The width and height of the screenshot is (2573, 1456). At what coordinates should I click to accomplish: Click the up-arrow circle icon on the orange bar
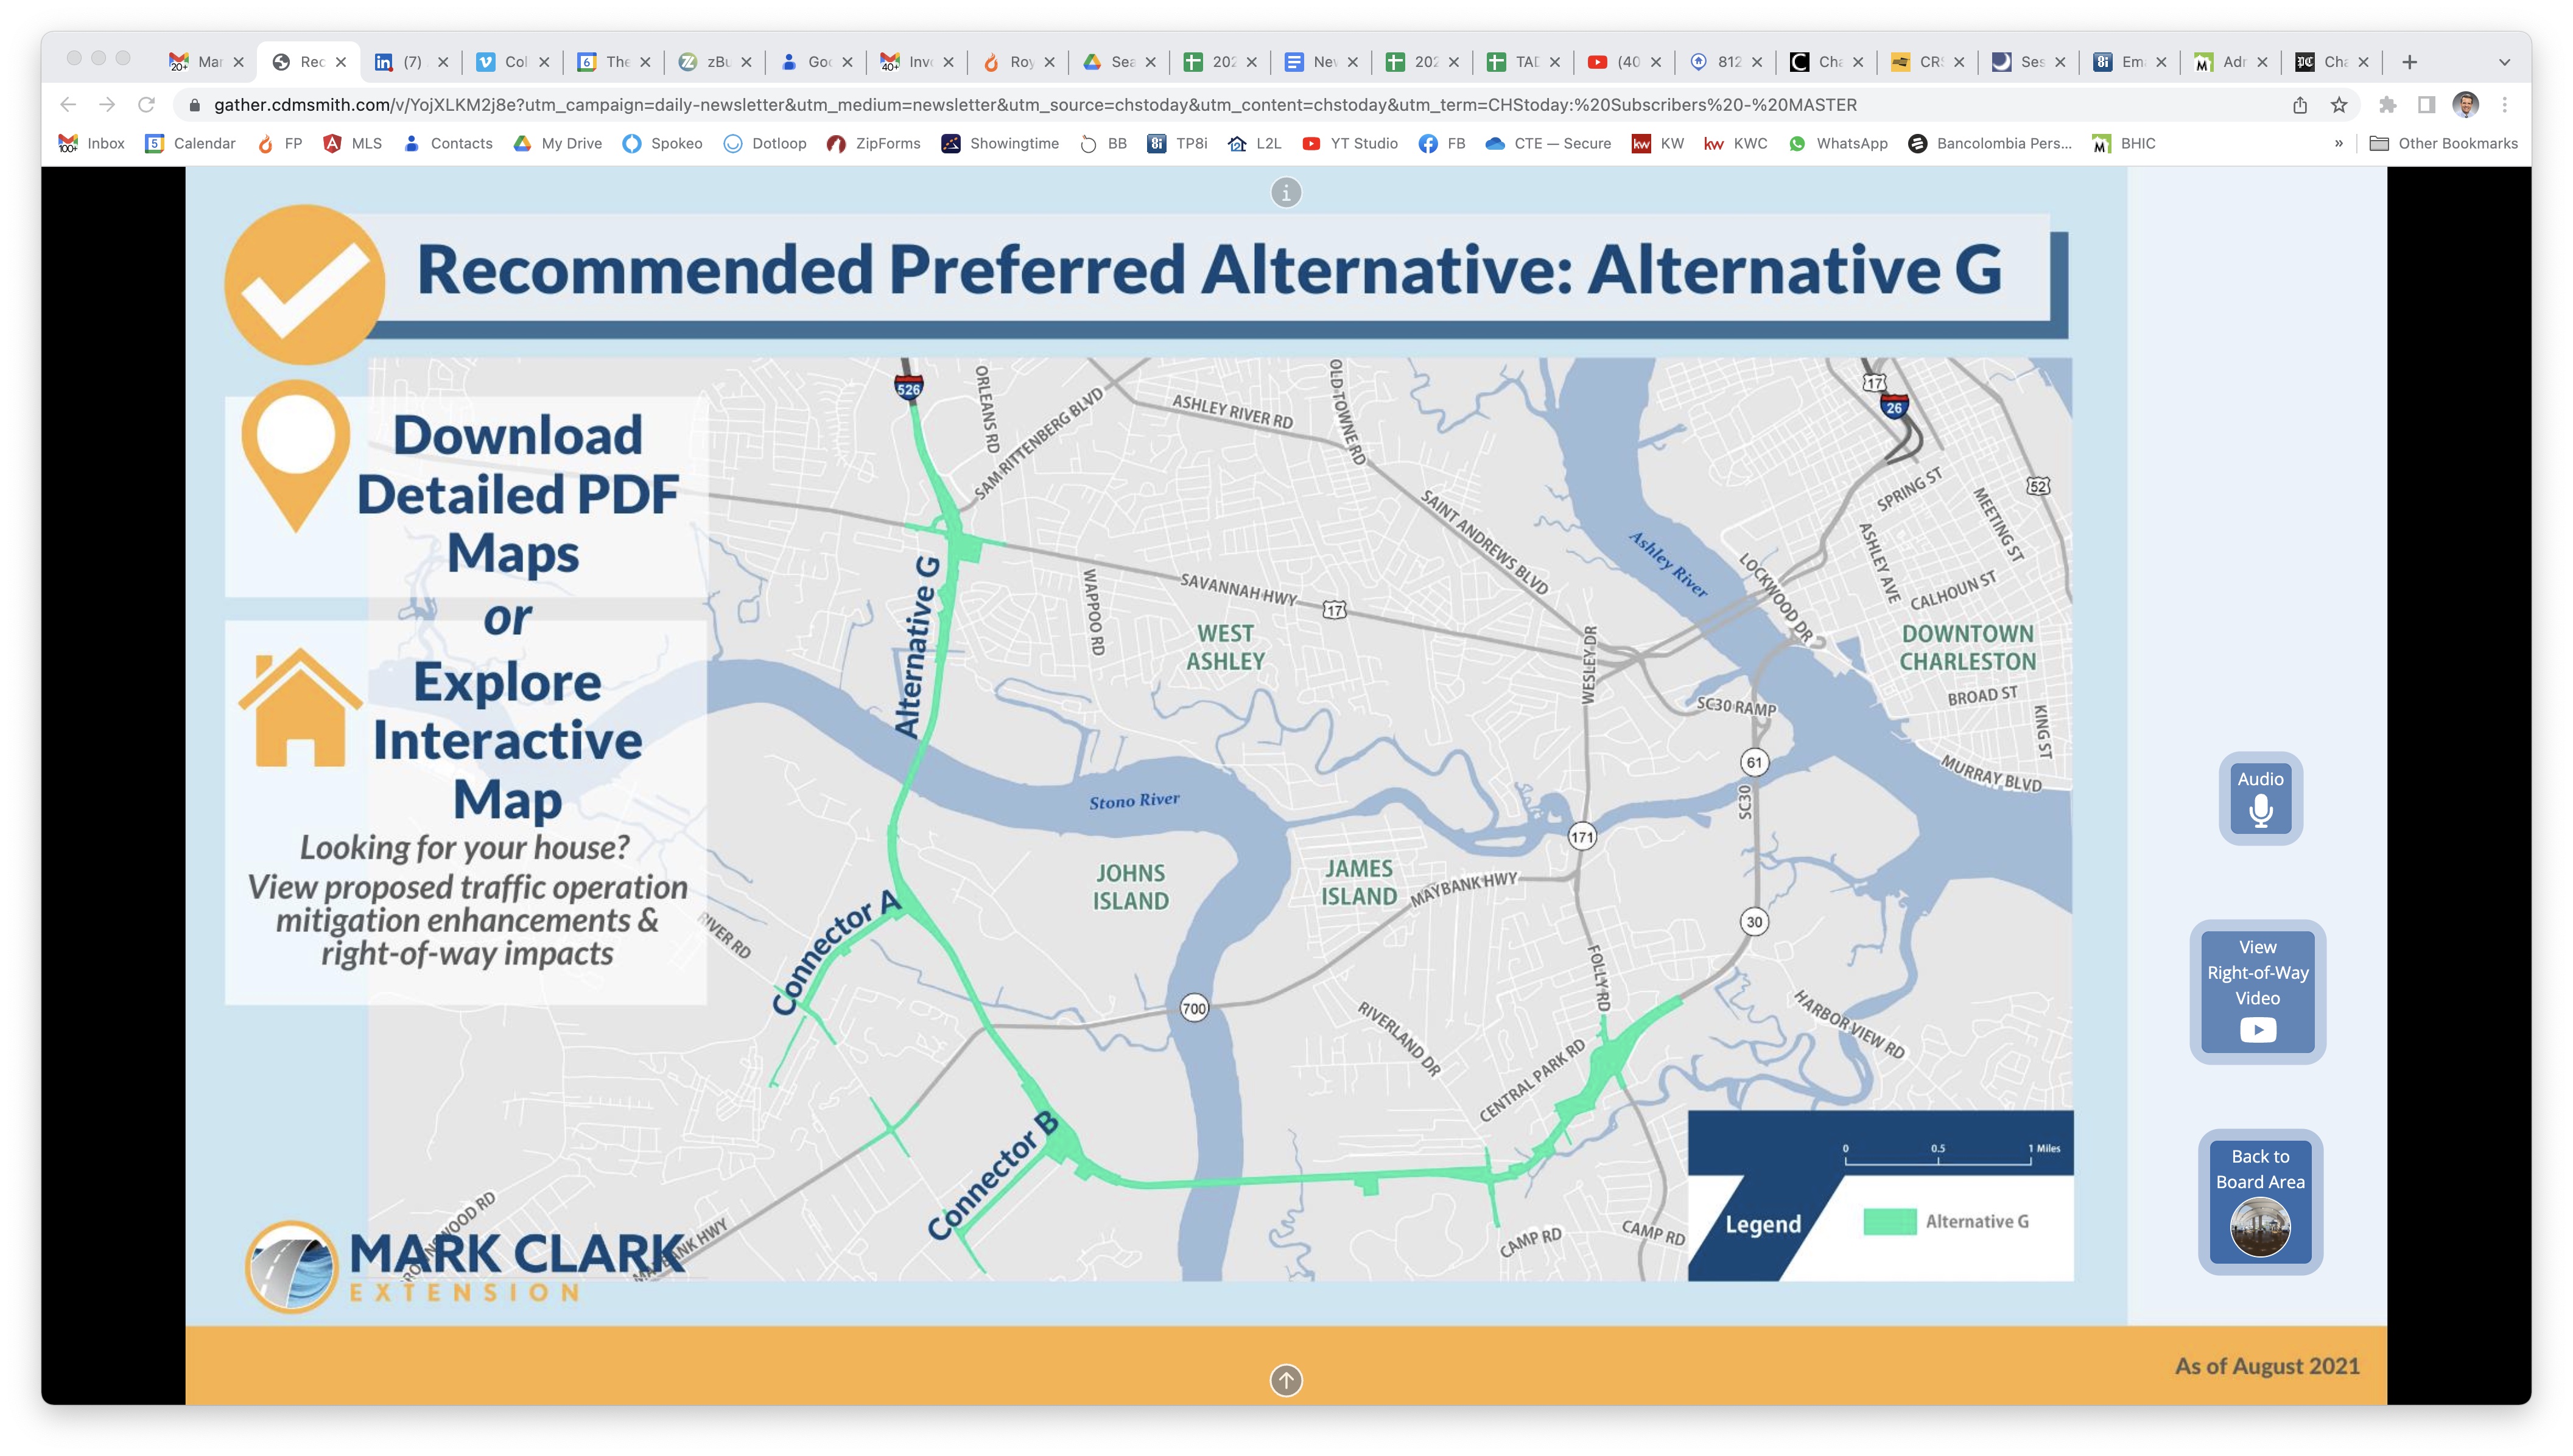pyautogui.click(x=1285, y=1380)
